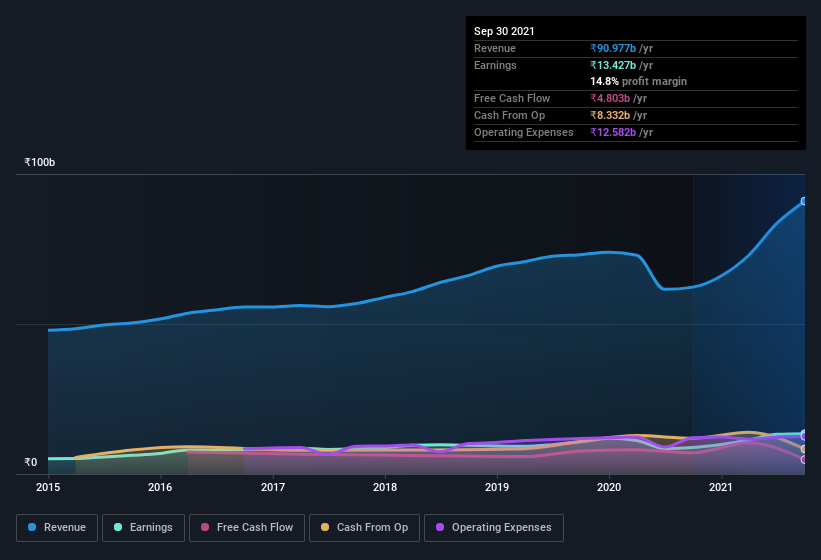Select the 2016 x-axis label

coord(160,487)
